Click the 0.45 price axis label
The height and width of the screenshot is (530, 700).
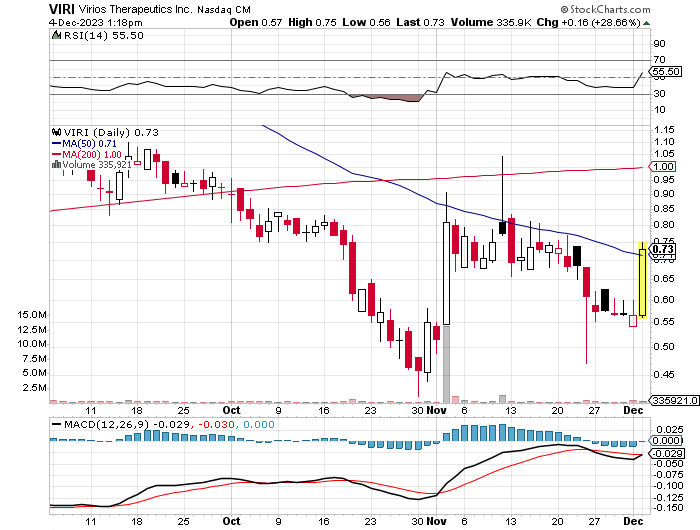pyautogui.click(x=664, y=375)
